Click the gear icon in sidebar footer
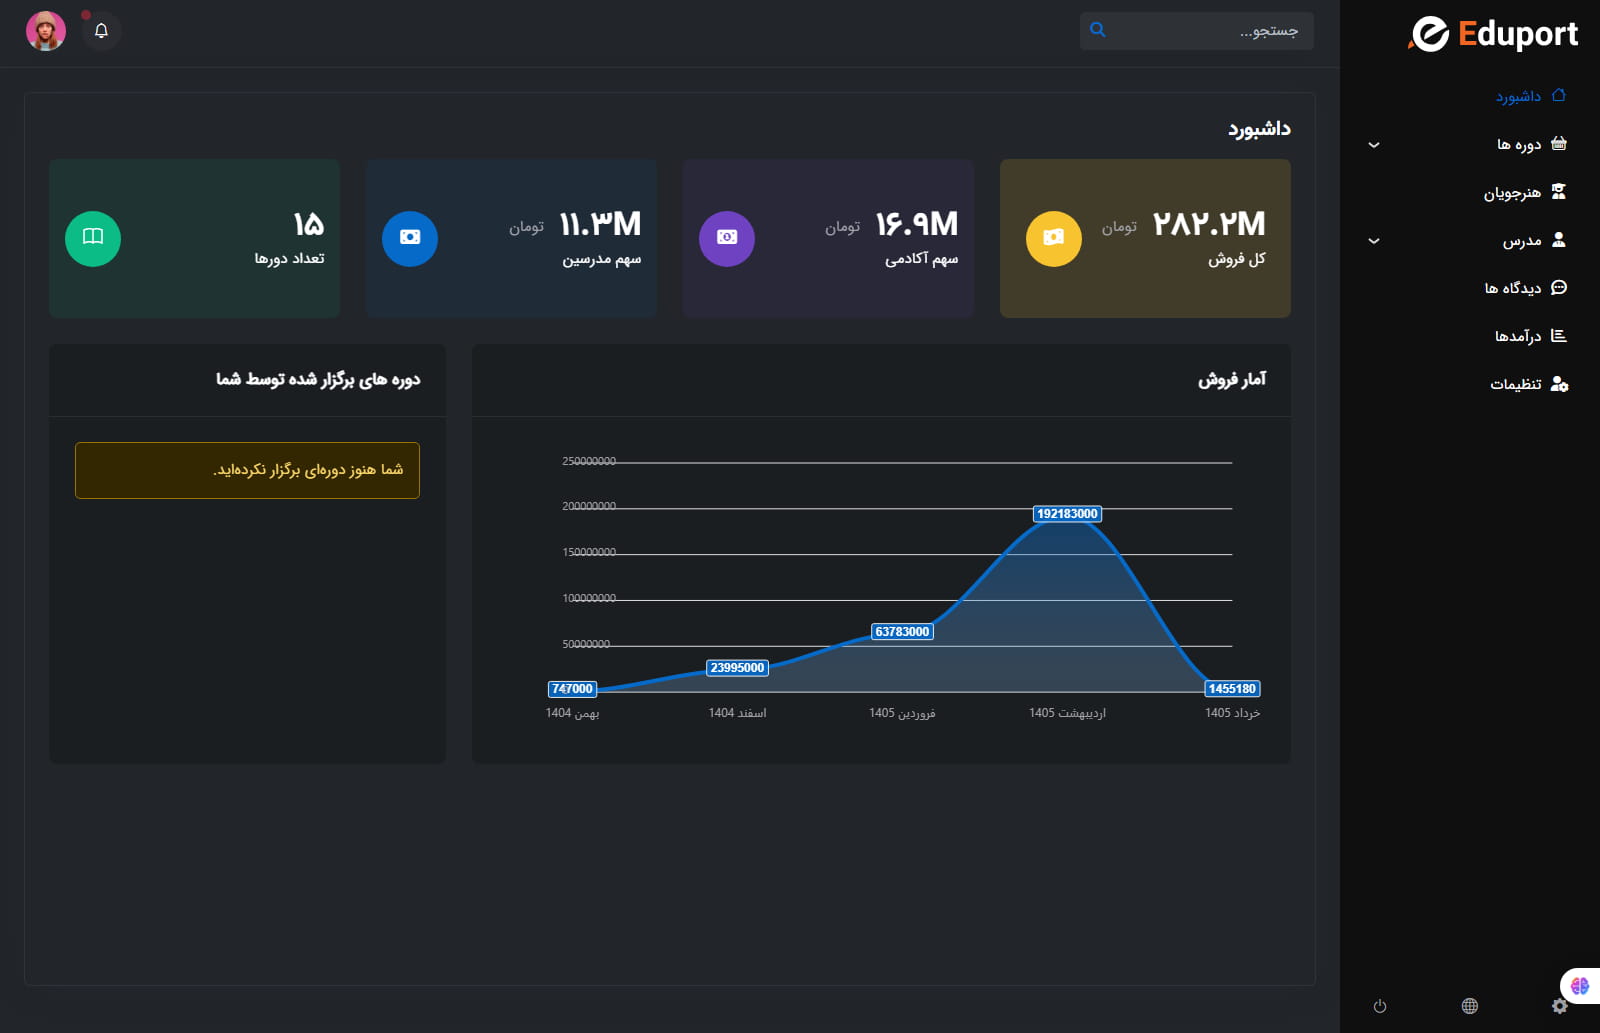Image resolution: width=1600 pixels, height=1033 pixels. 1559,1006
